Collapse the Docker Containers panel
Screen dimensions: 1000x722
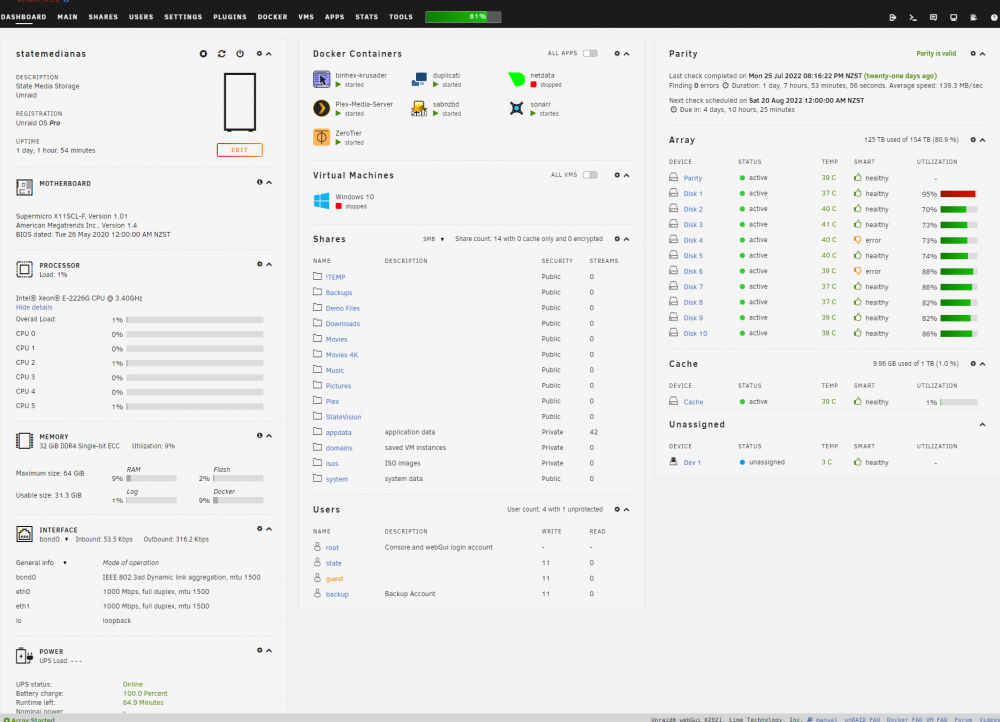tap(626, 54)
